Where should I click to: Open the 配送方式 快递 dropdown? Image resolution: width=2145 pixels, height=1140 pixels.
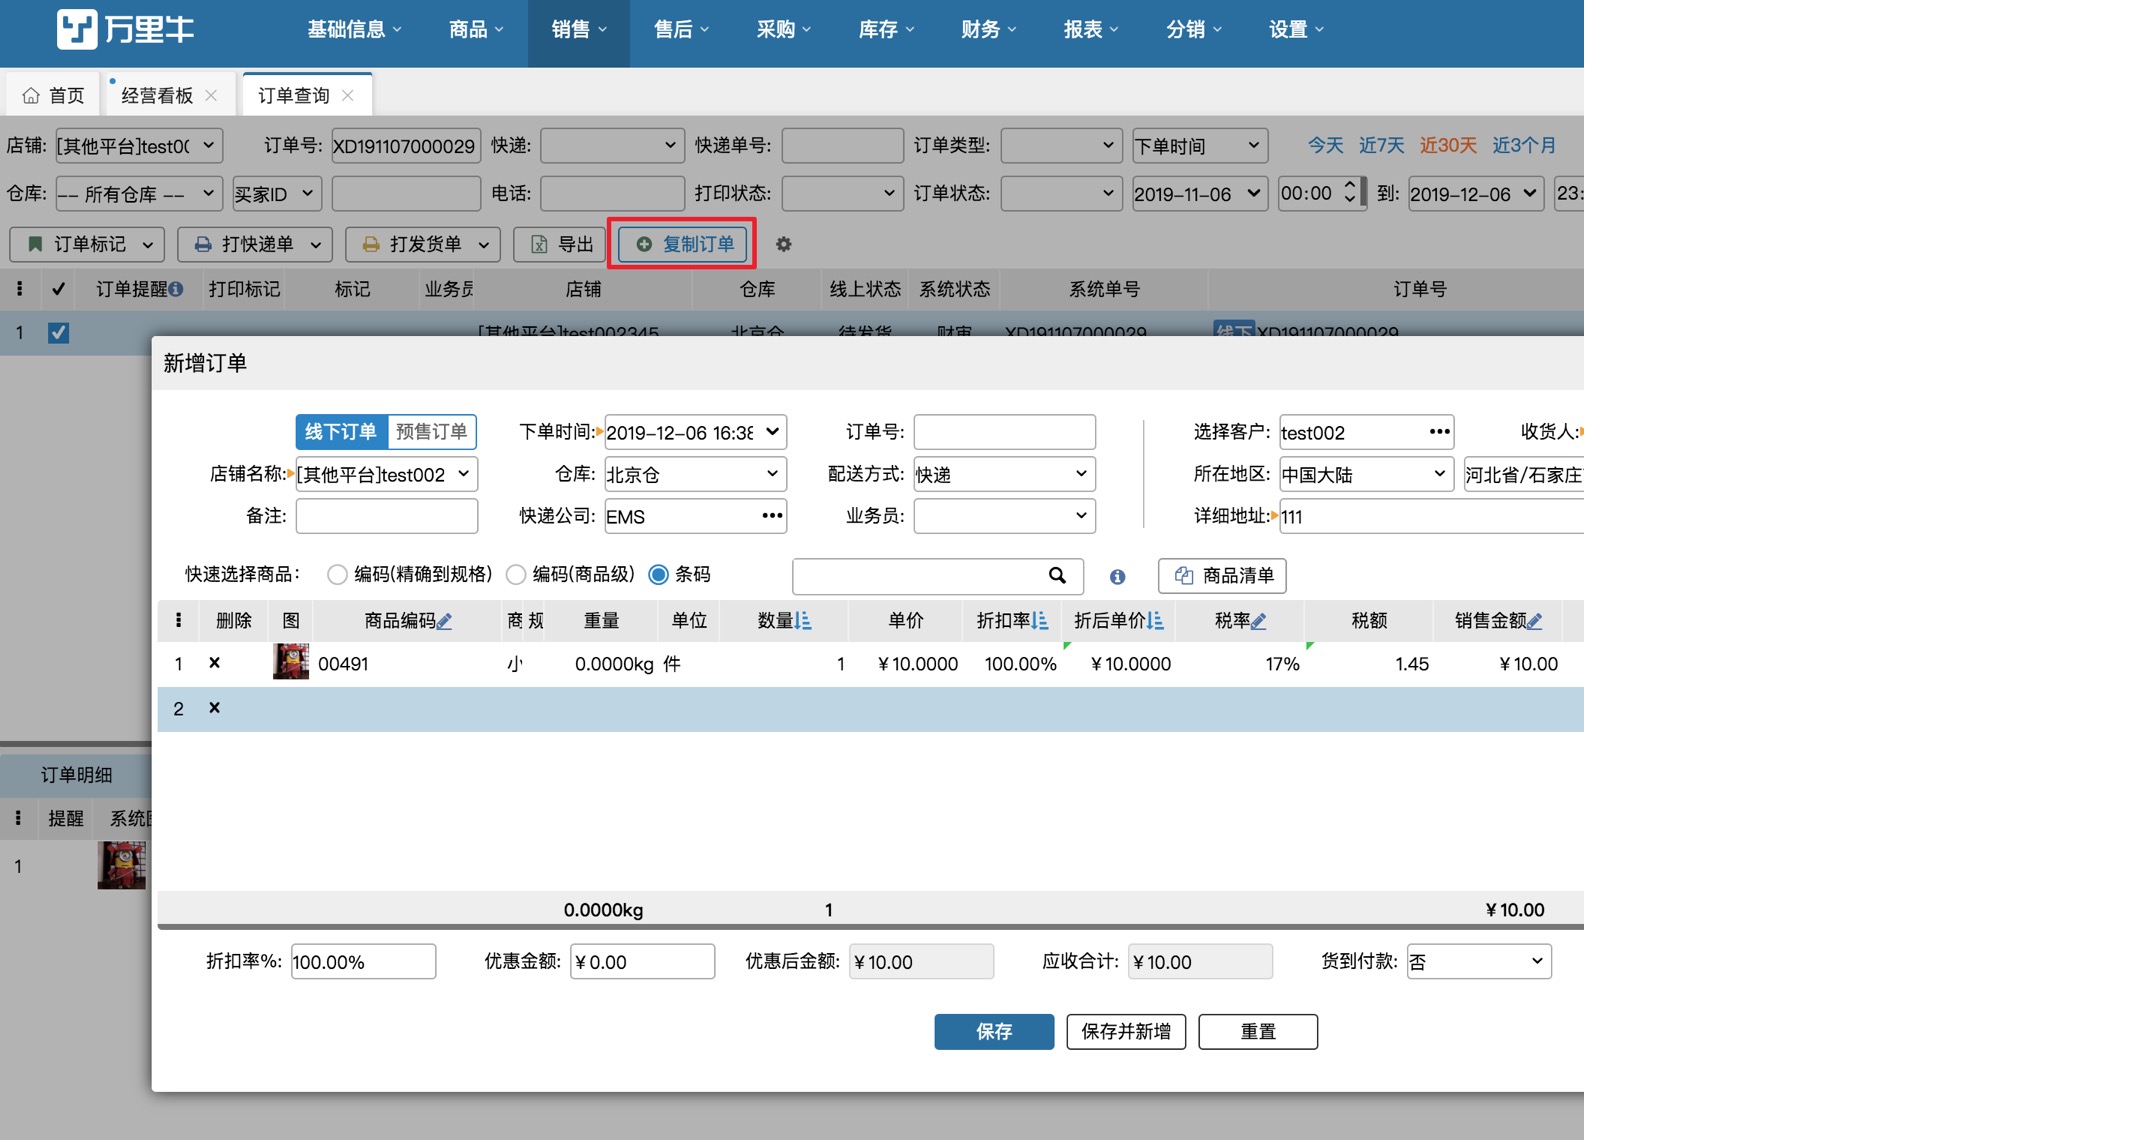[x=1003, y=474]
